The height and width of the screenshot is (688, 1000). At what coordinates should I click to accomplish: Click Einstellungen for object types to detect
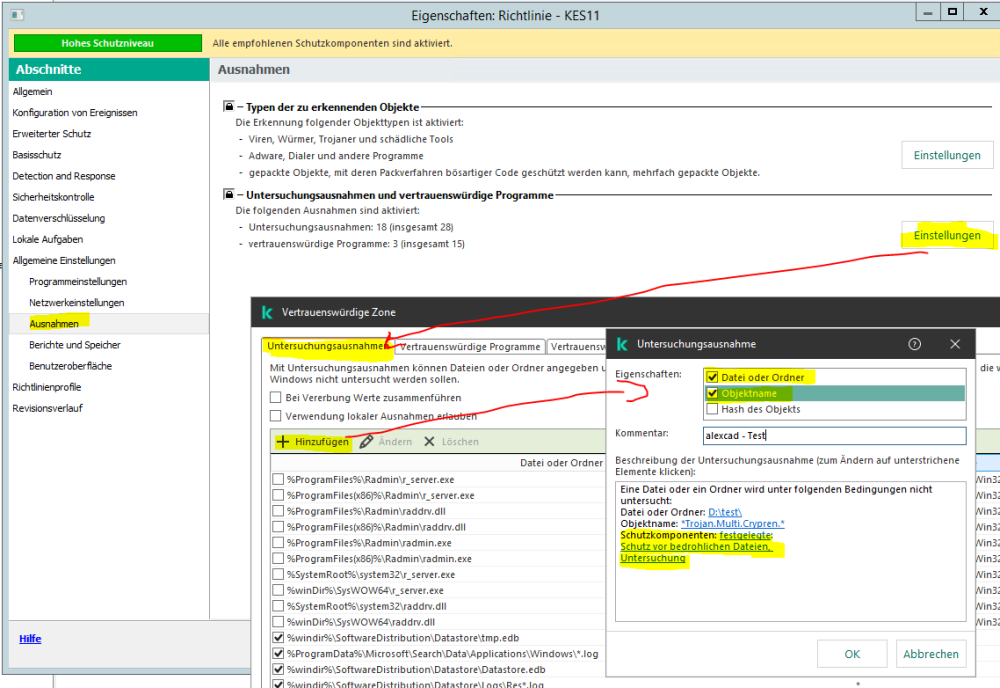tap(947, 155)
